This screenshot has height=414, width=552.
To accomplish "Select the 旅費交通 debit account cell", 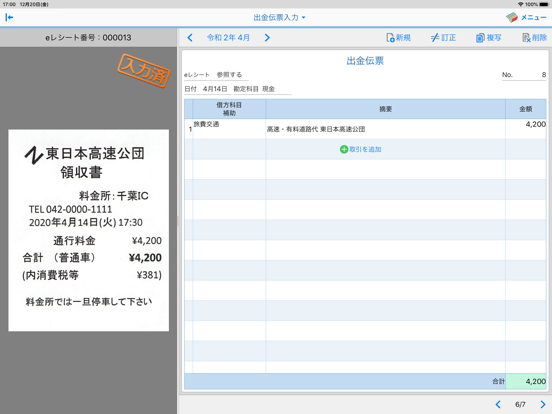I will [229, 129].
